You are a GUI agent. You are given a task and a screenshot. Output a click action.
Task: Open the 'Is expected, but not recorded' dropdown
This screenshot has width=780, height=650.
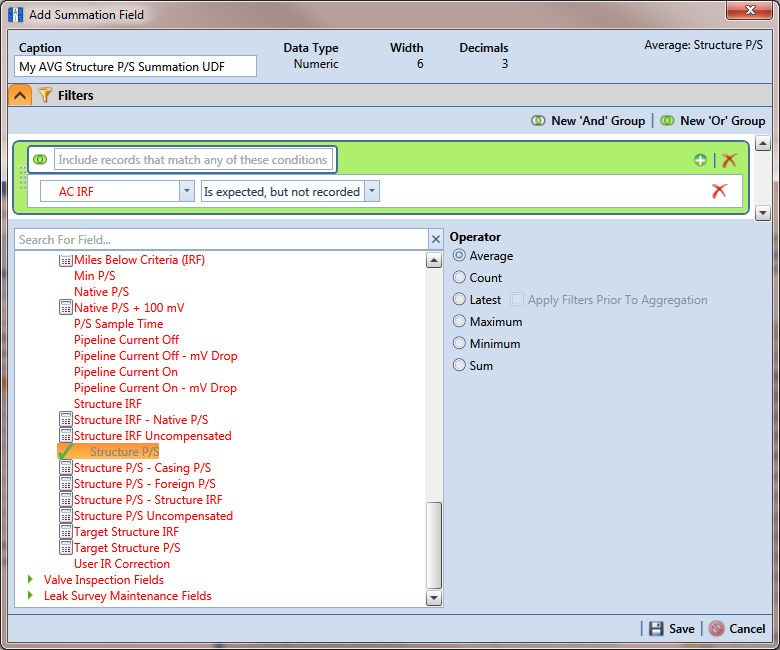(x=372, y=191)
